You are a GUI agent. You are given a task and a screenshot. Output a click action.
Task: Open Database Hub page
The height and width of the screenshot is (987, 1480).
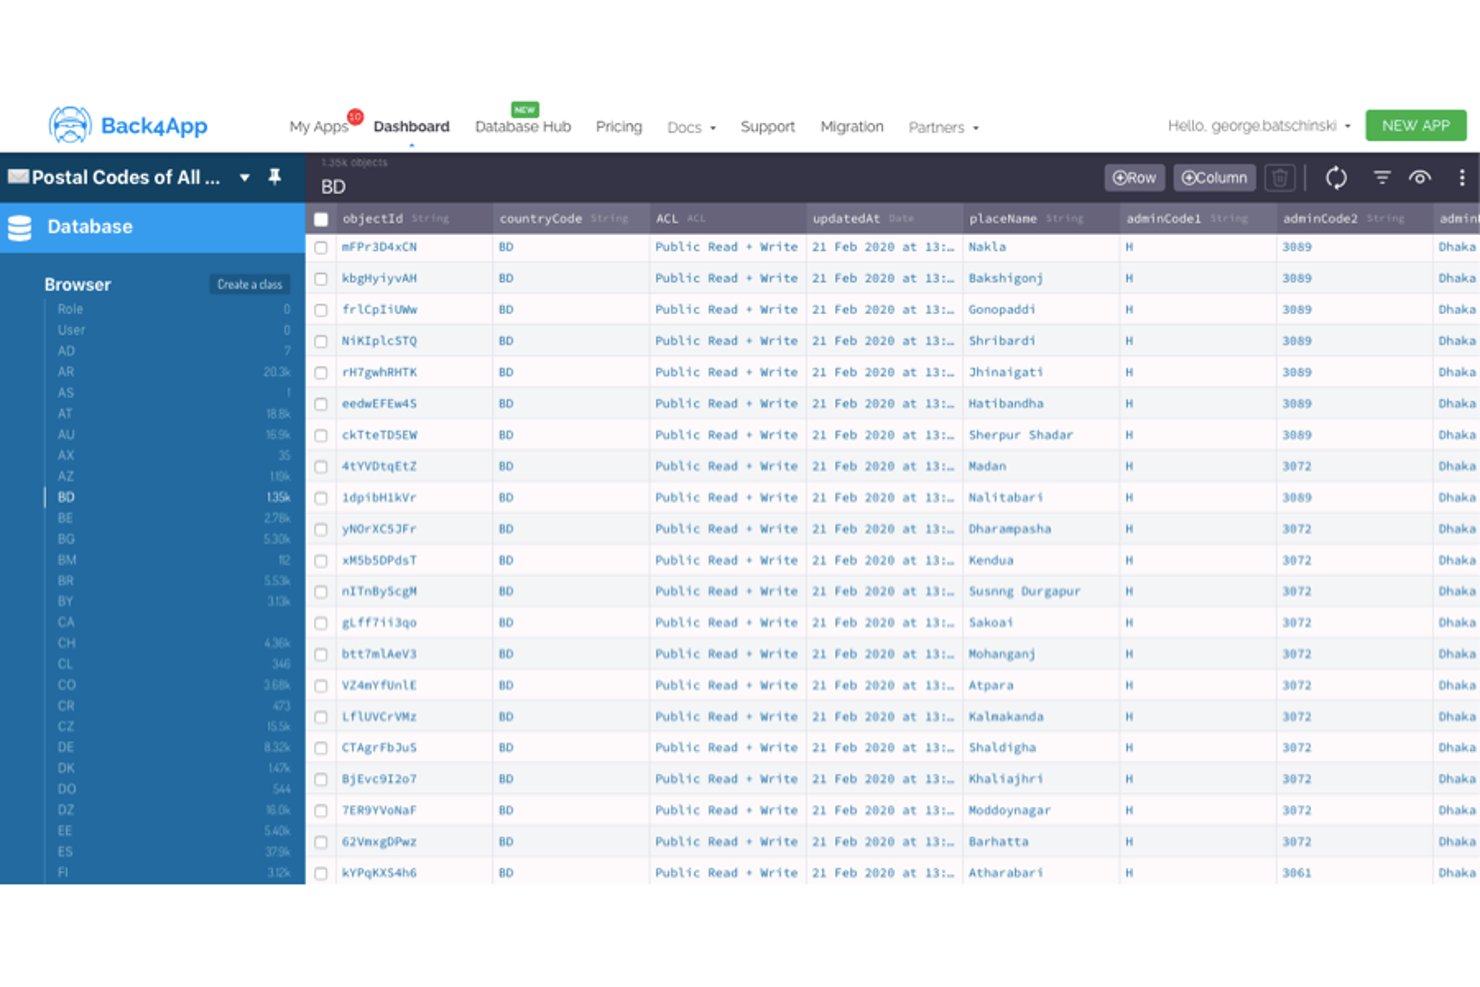tap(523, 127)
